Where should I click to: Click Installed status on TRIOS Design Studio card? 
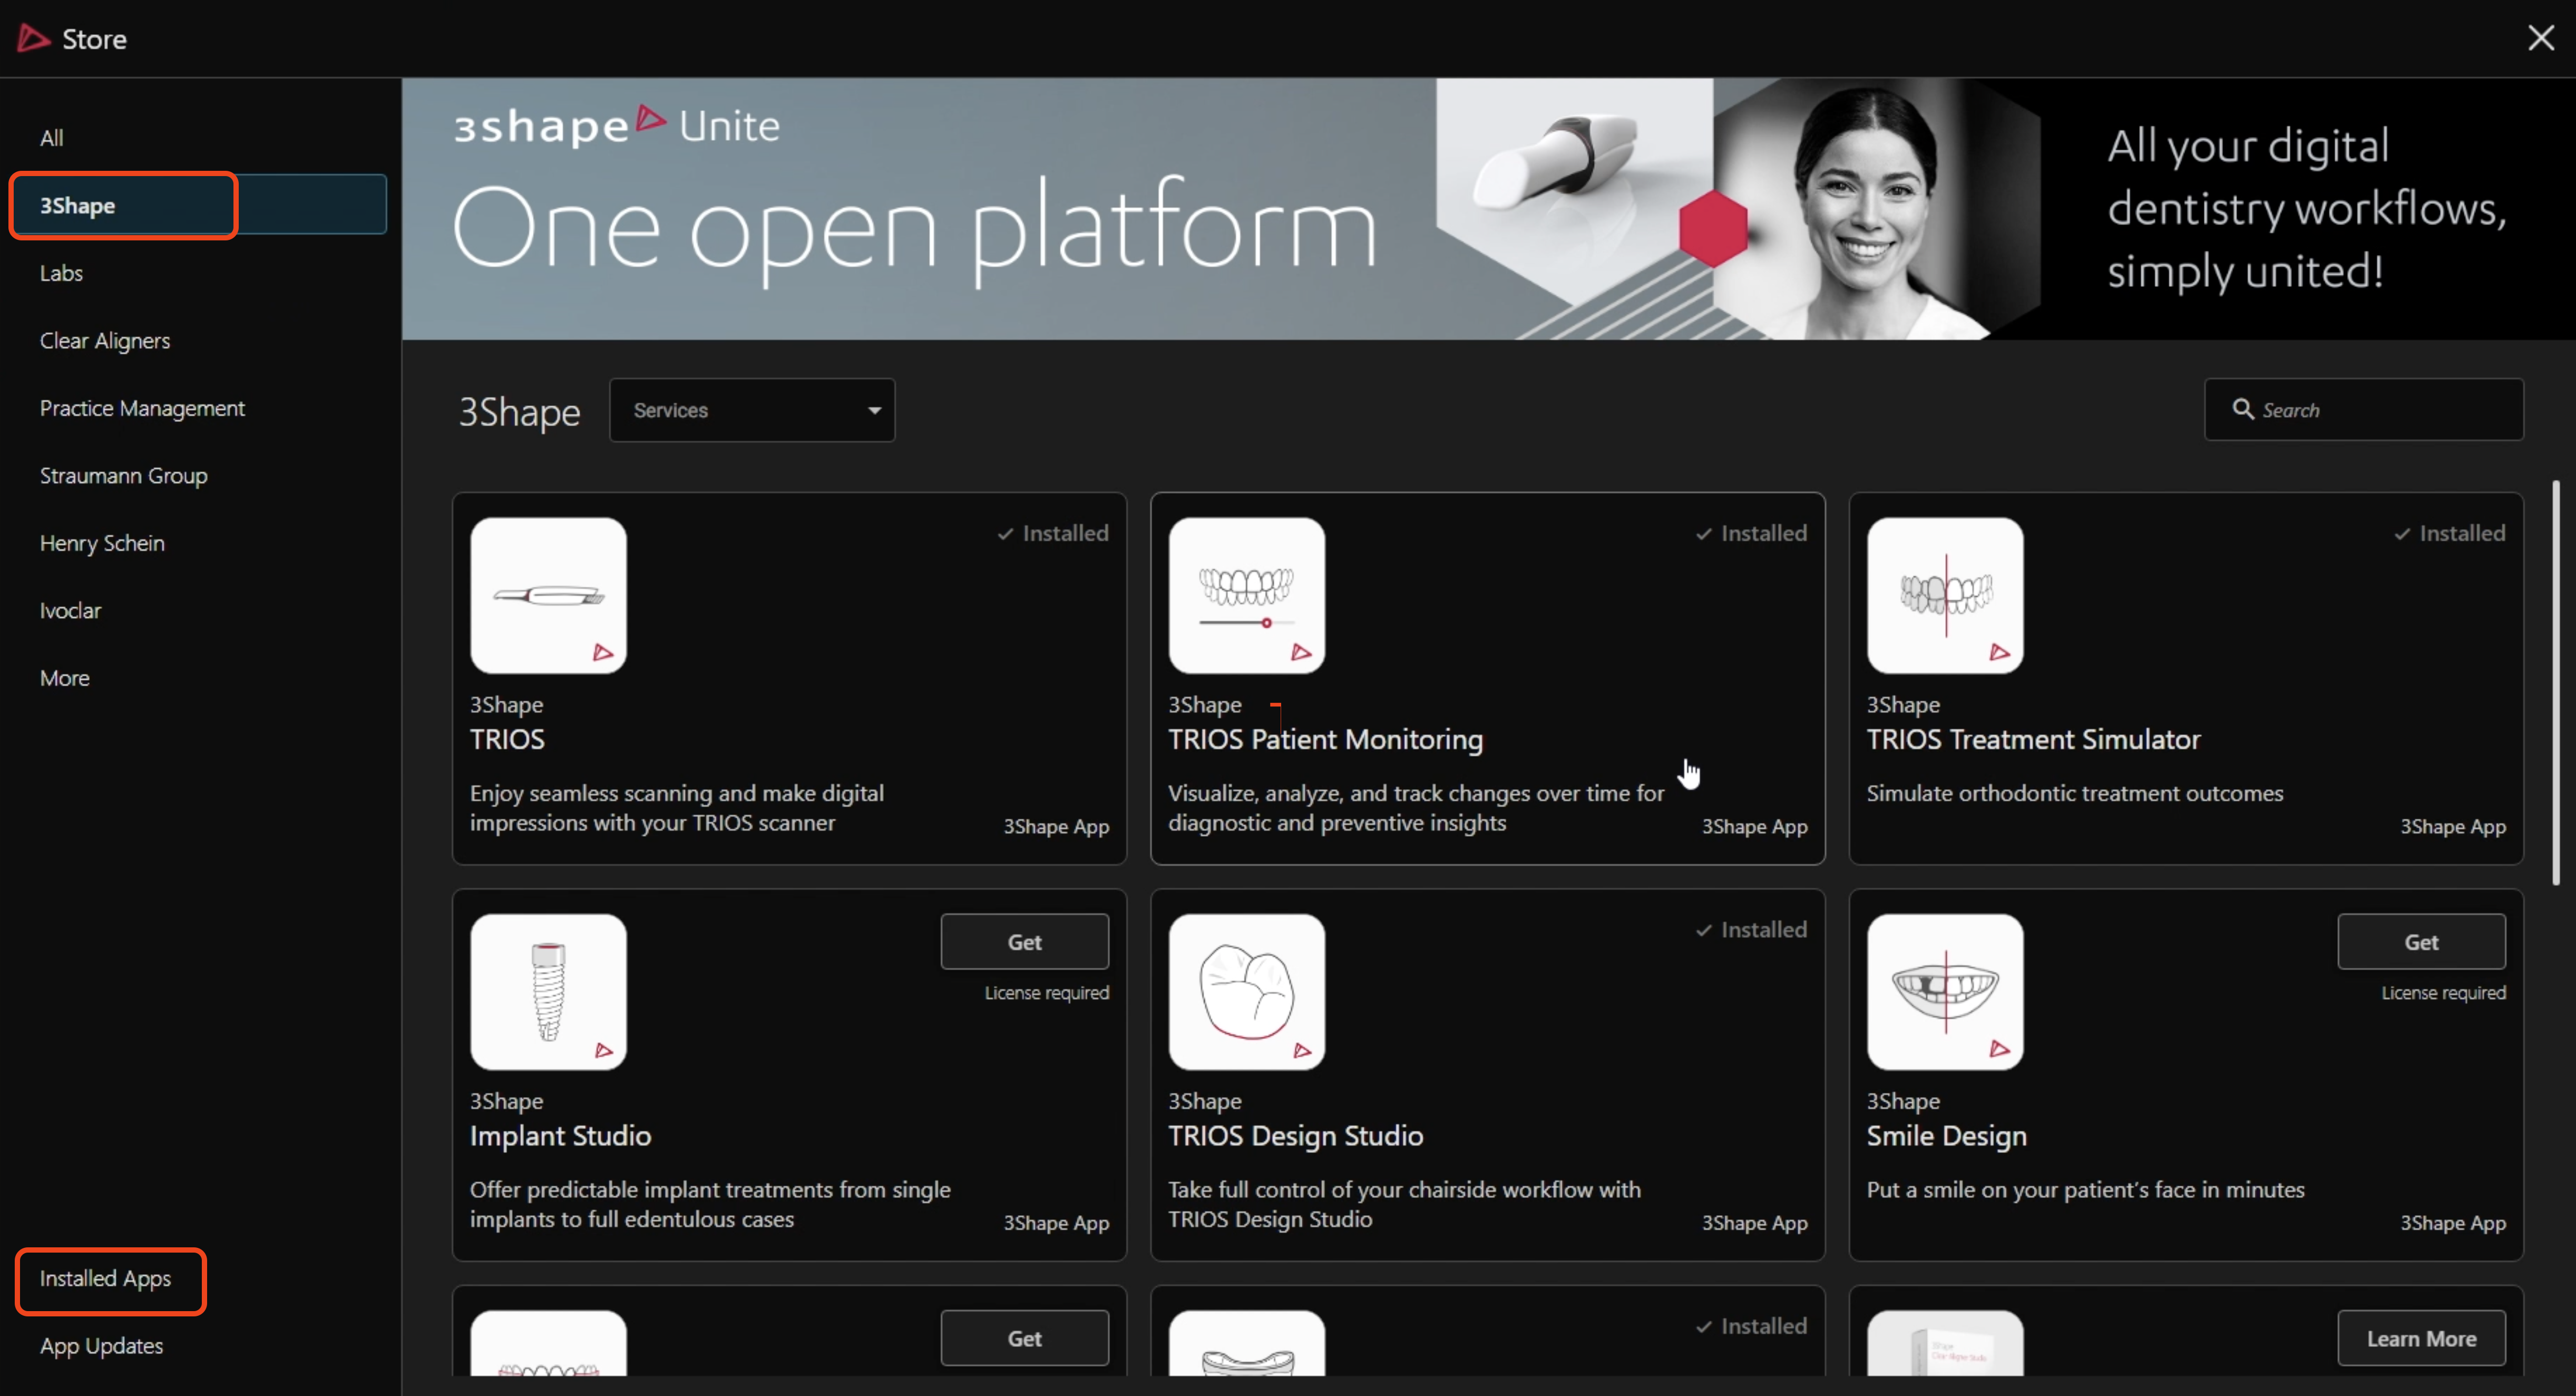click(x=1751, y=930)
